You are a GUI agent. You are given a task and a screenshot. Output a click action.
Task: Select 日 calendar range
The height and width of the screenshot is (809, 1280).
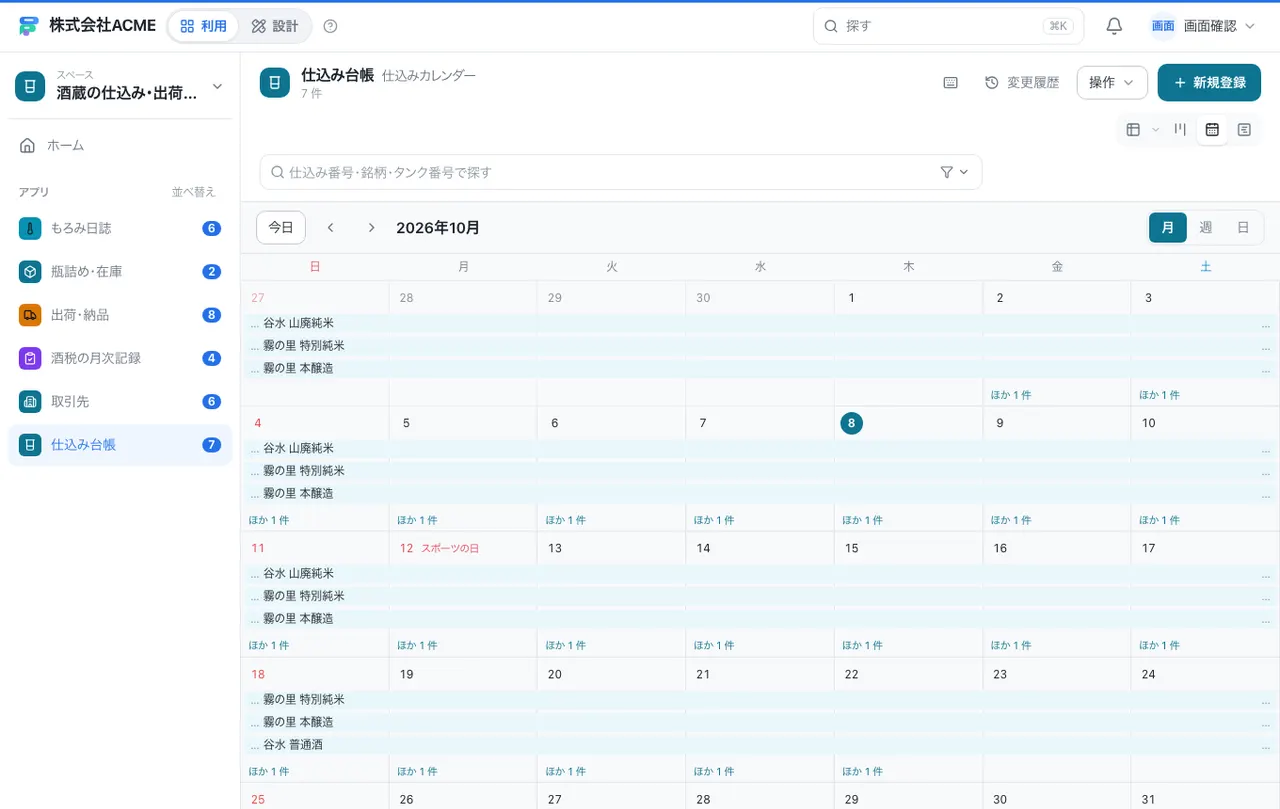[x=1243, y=228]
